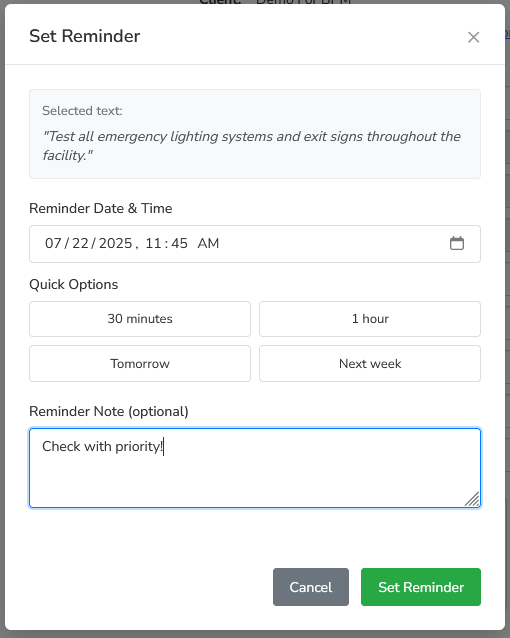Select the hour value 11

click(x=153, y=243)
